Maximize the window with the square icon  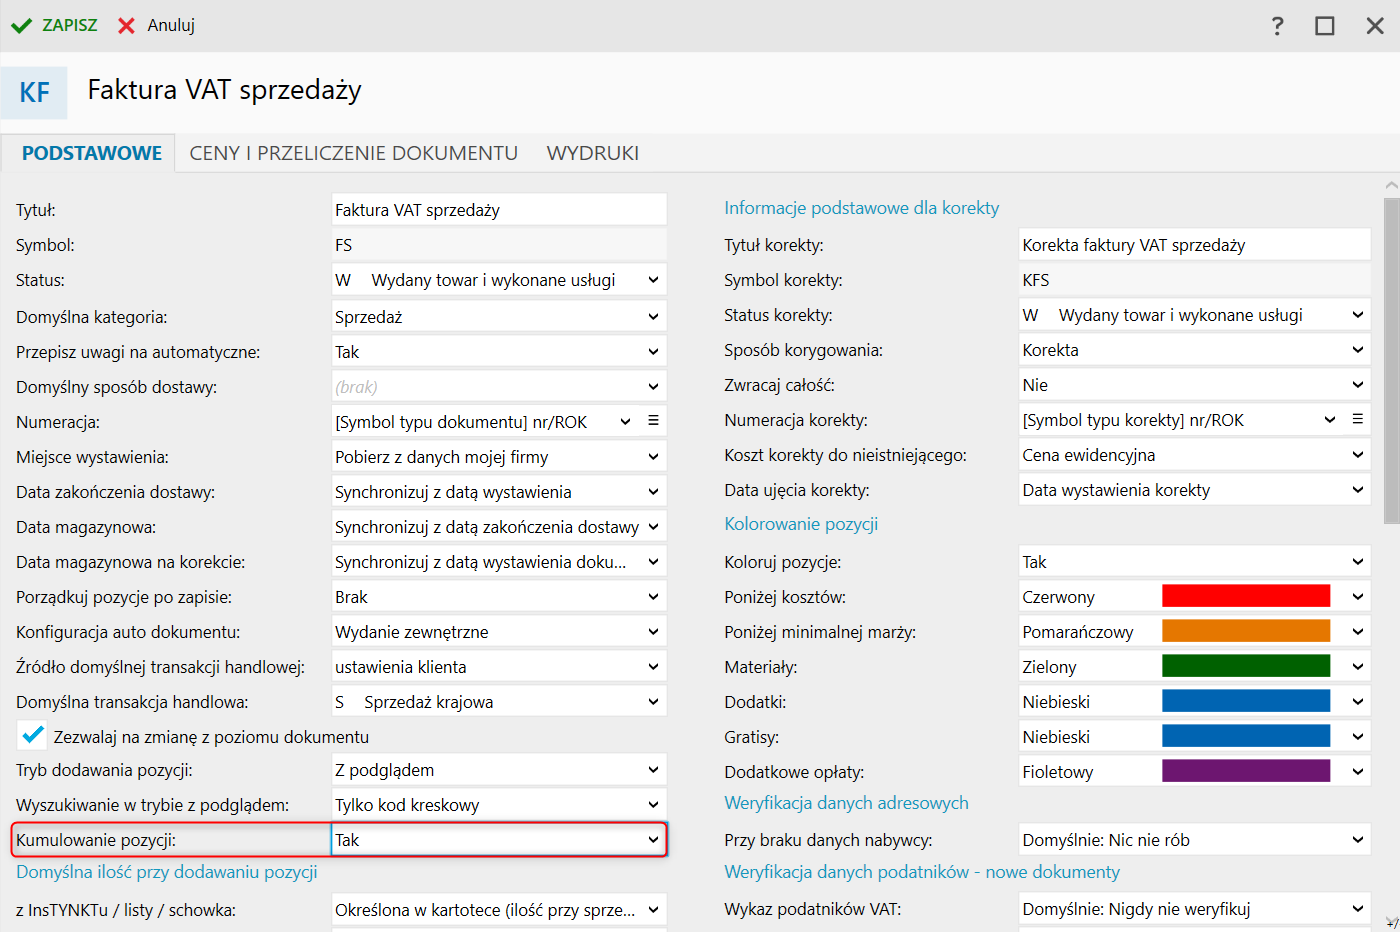coord(1325,26)
